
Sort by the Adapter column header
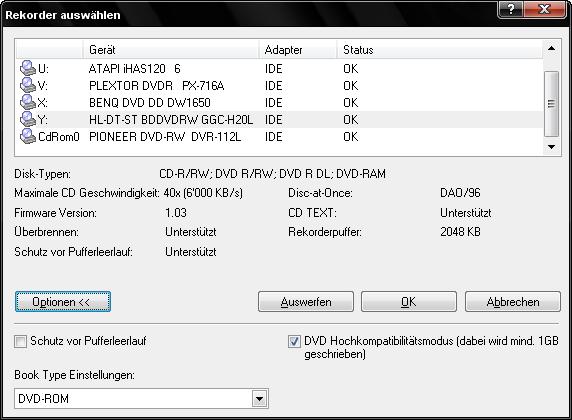click(x=298, y=50)
